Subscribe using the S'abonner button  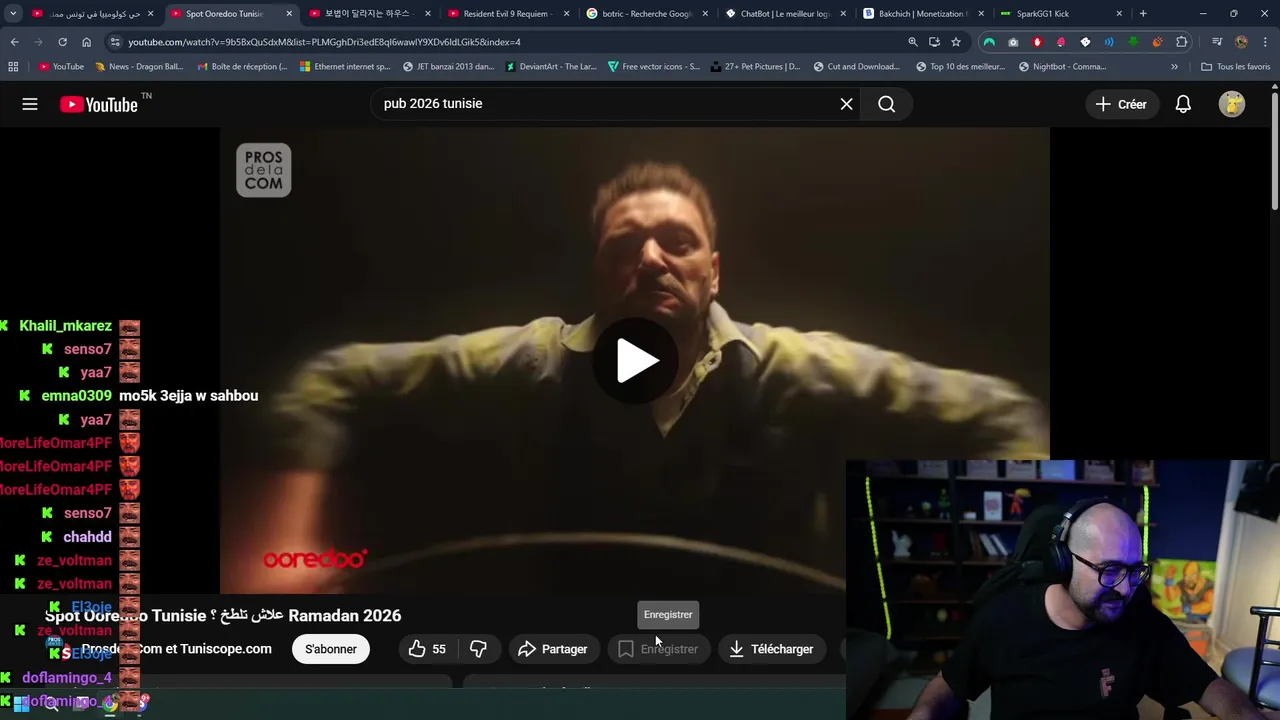[331, 649]
